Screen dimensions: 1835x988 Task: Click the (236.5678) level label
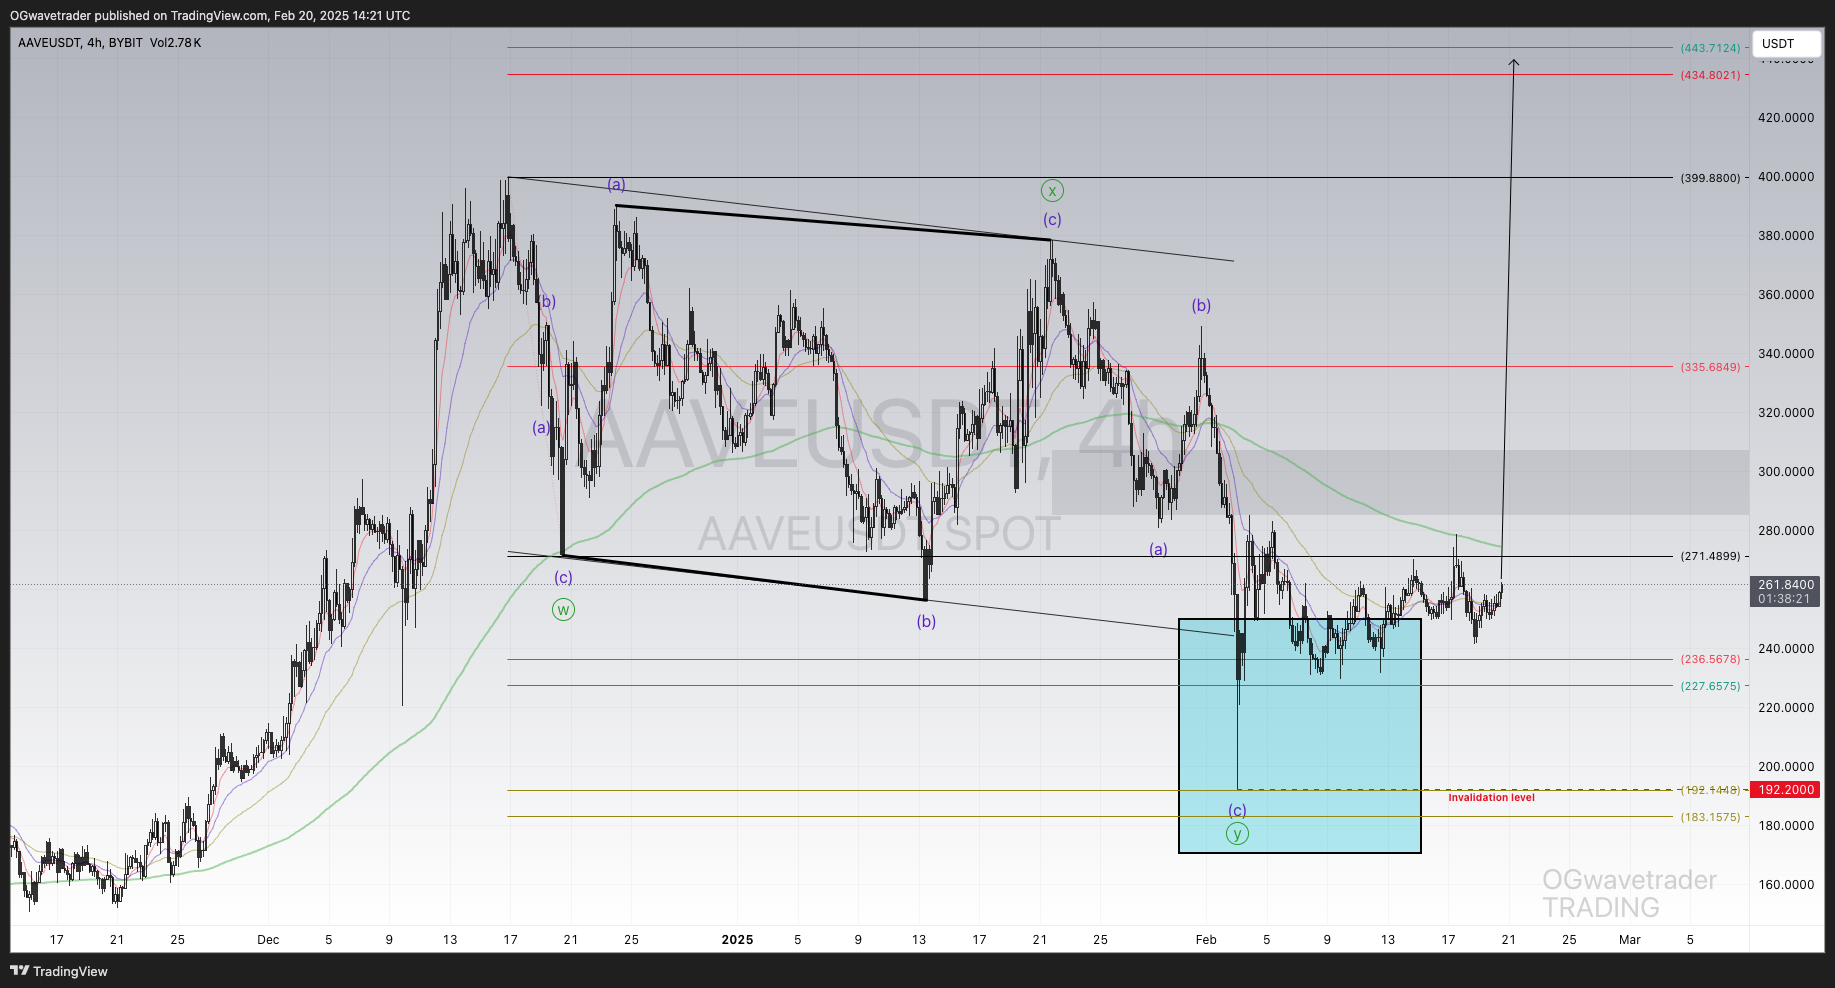1710,659
